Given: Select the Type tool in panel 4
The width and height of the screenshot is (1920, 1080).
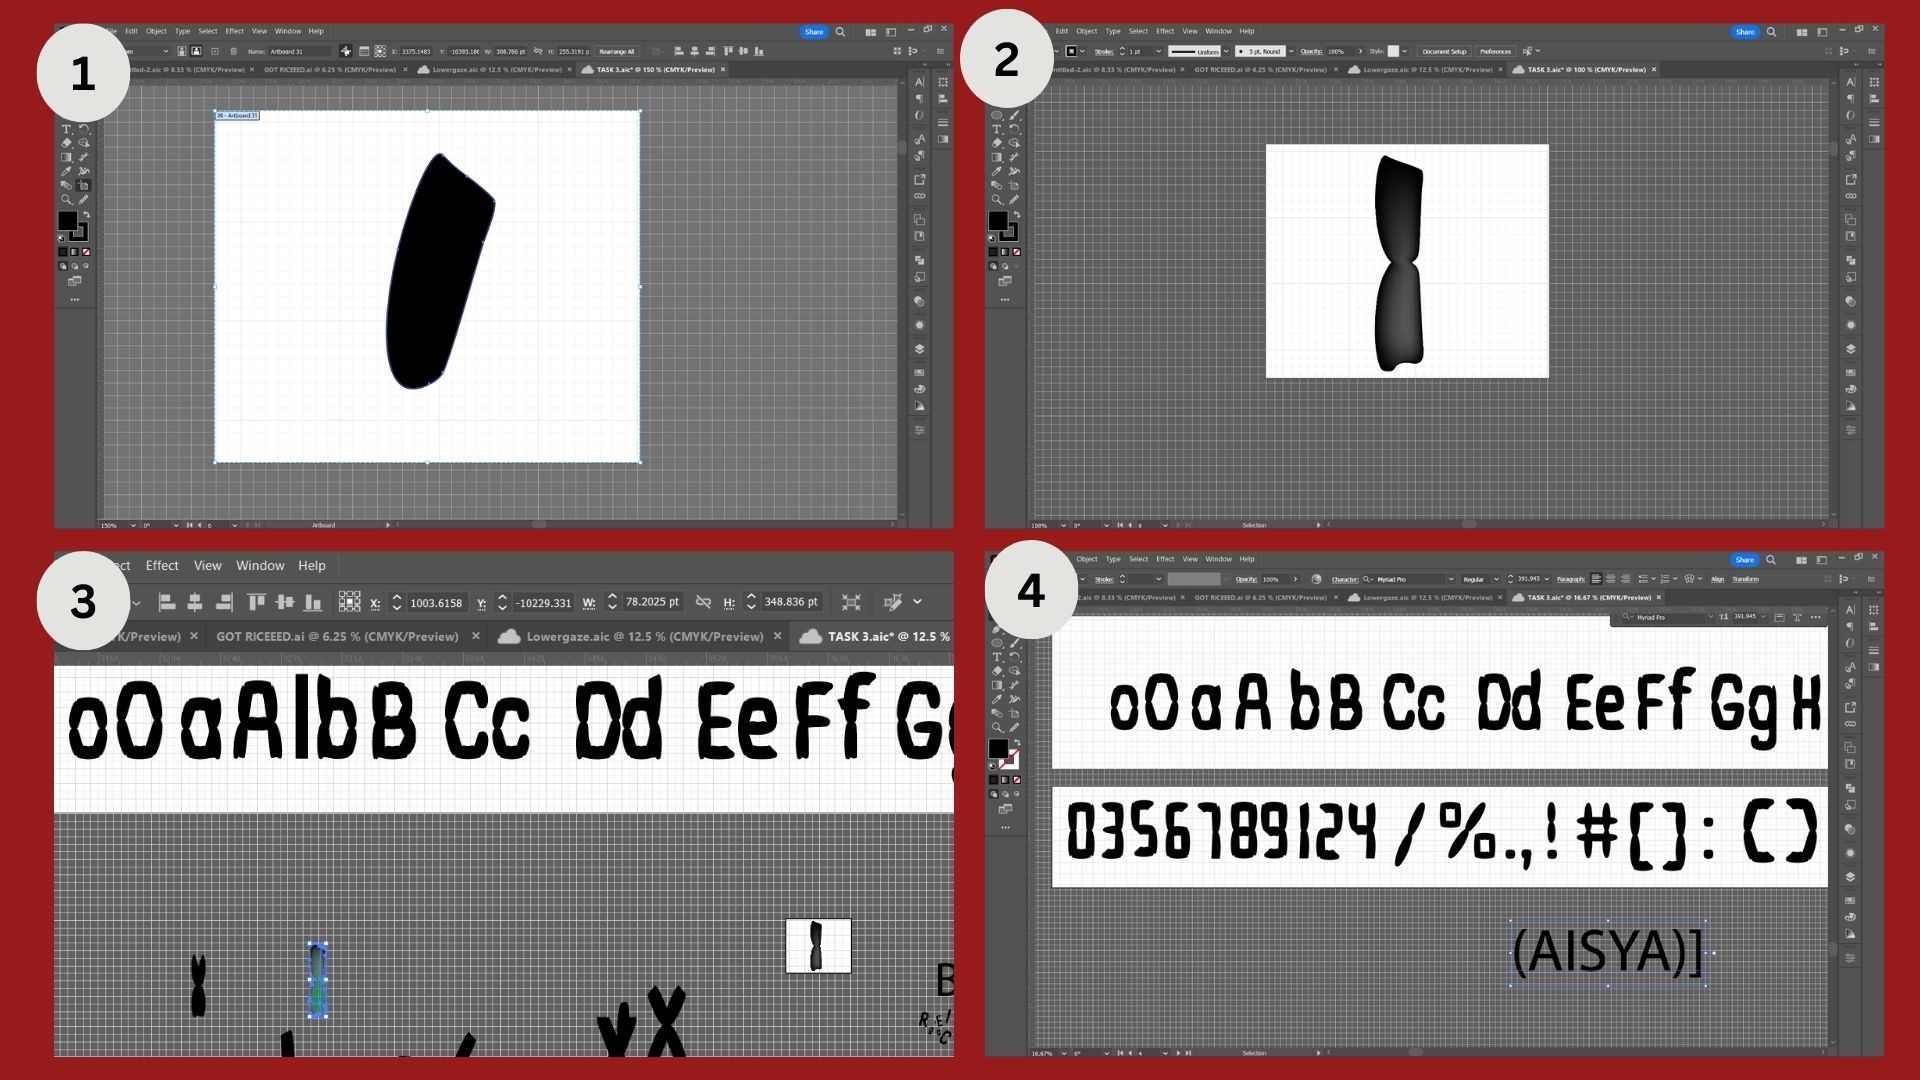Looking at the screenshot, I should pos(996,657).
